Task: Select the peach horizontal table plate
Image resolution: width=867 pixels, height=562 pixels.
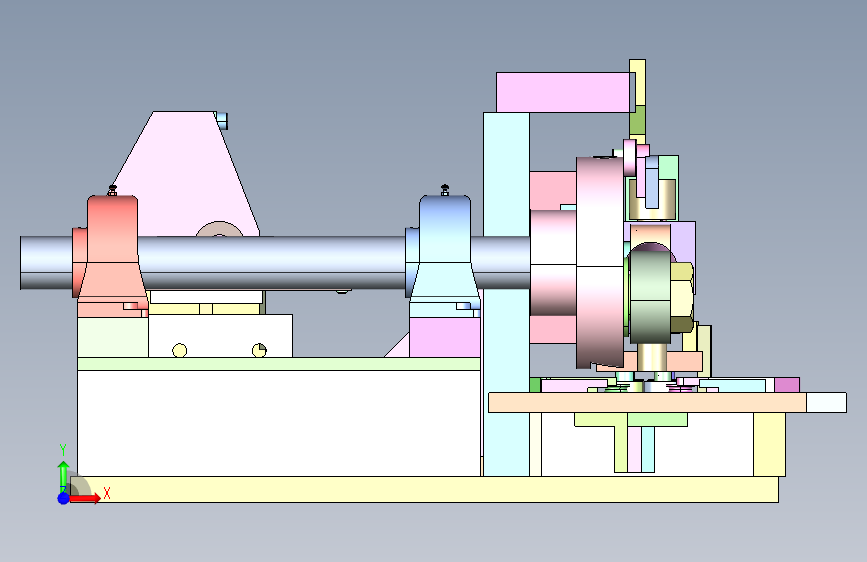Action: [x=647, y=402]
